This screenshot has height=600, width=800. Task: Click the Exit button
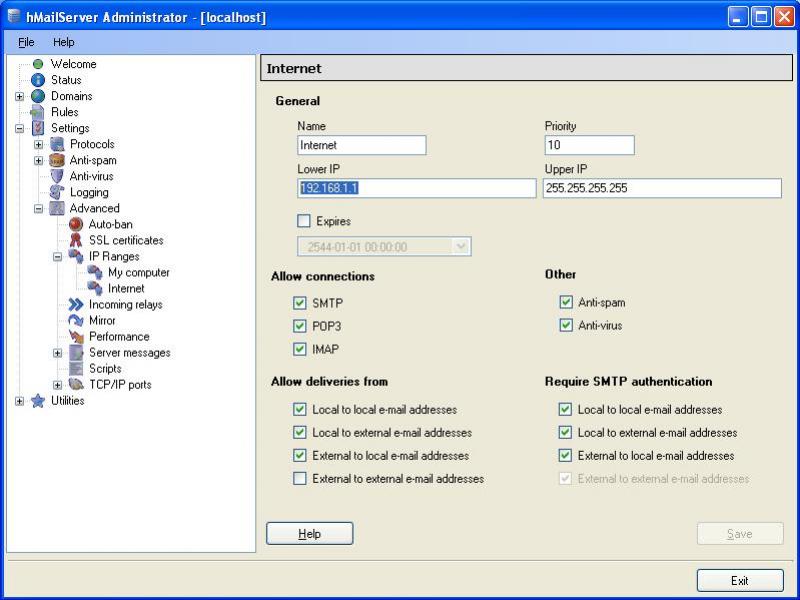coord(740,581)
